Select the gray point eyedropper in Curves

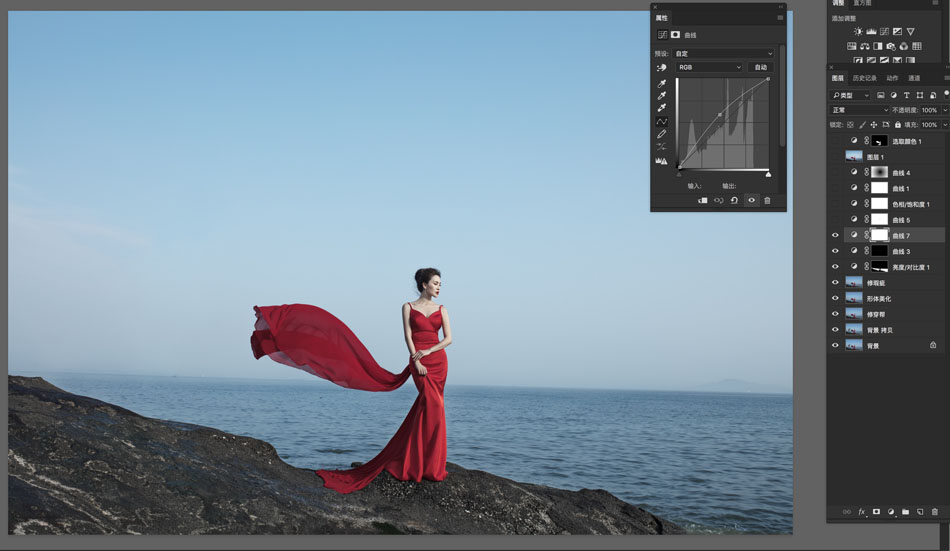pos(662,95)
